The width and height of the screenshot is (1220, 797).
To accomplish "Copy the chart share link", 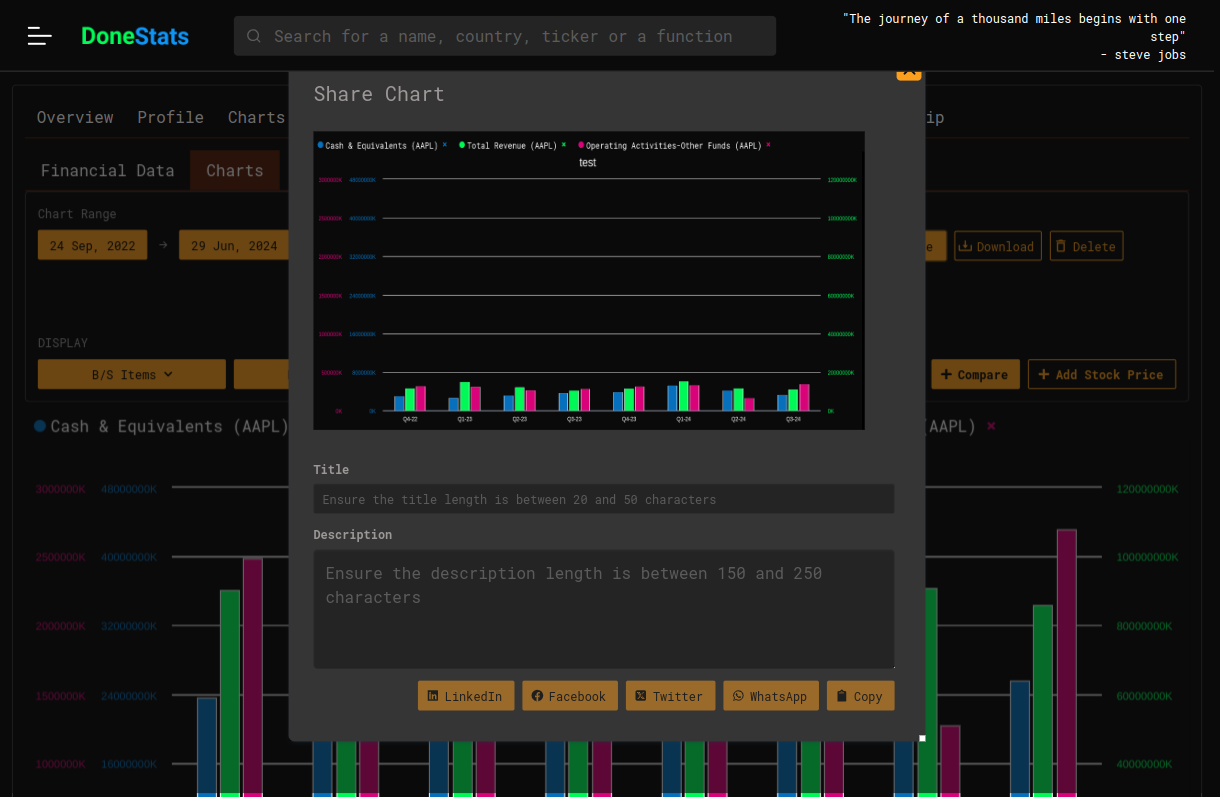I will [x=860, y=696].
